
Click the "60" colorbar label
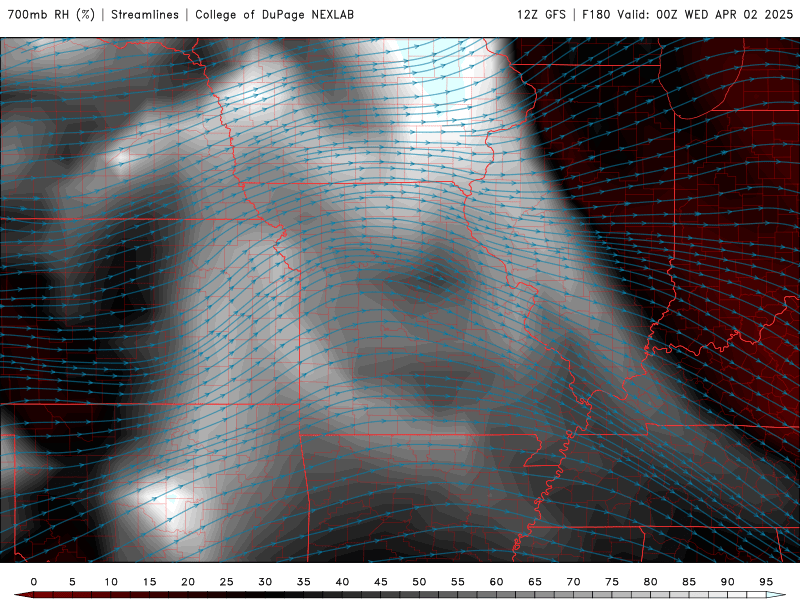496,582
